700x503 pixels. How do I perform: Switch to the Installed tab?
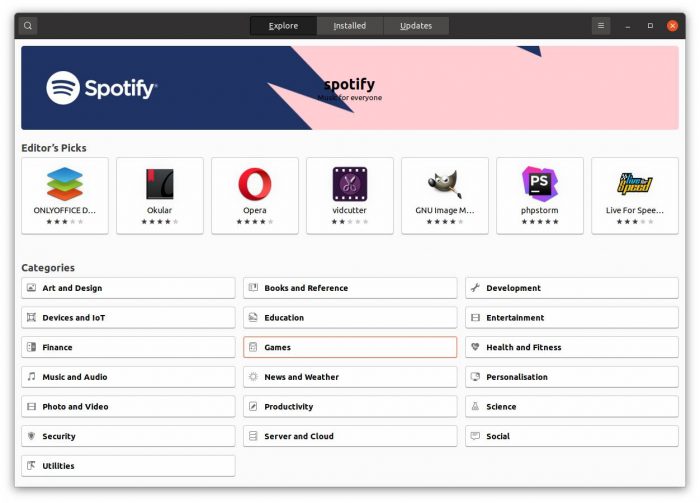click(x=349, y=26)
